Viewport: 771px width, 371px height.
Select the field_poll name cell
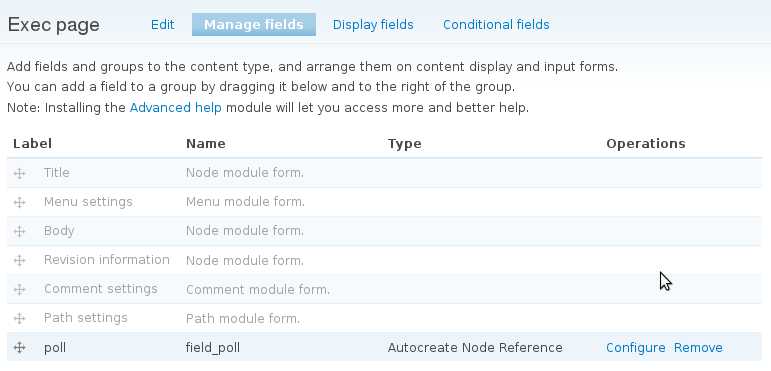(x=213, y=348)
